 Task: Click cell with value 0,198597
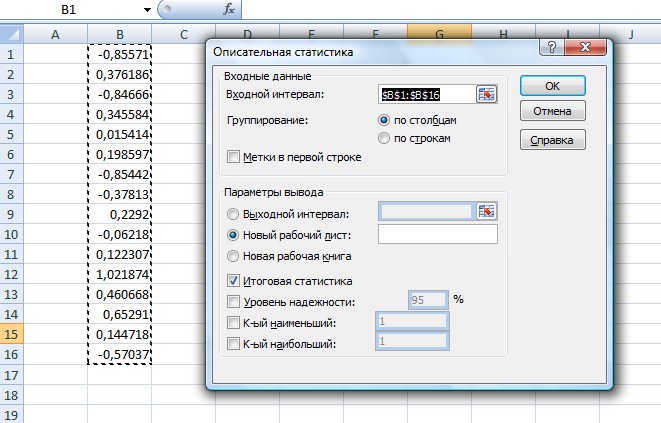[120, 154]
